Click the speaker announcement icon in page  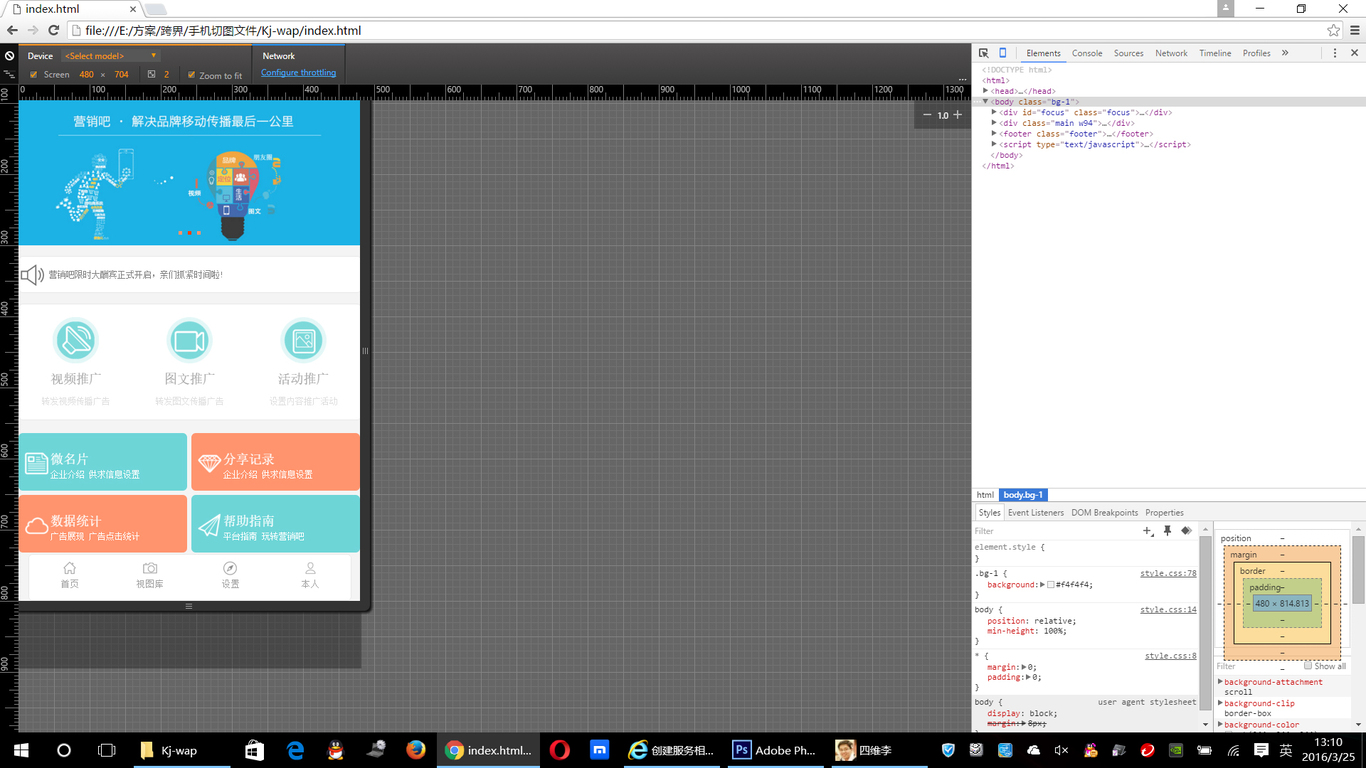coord(33,275)
